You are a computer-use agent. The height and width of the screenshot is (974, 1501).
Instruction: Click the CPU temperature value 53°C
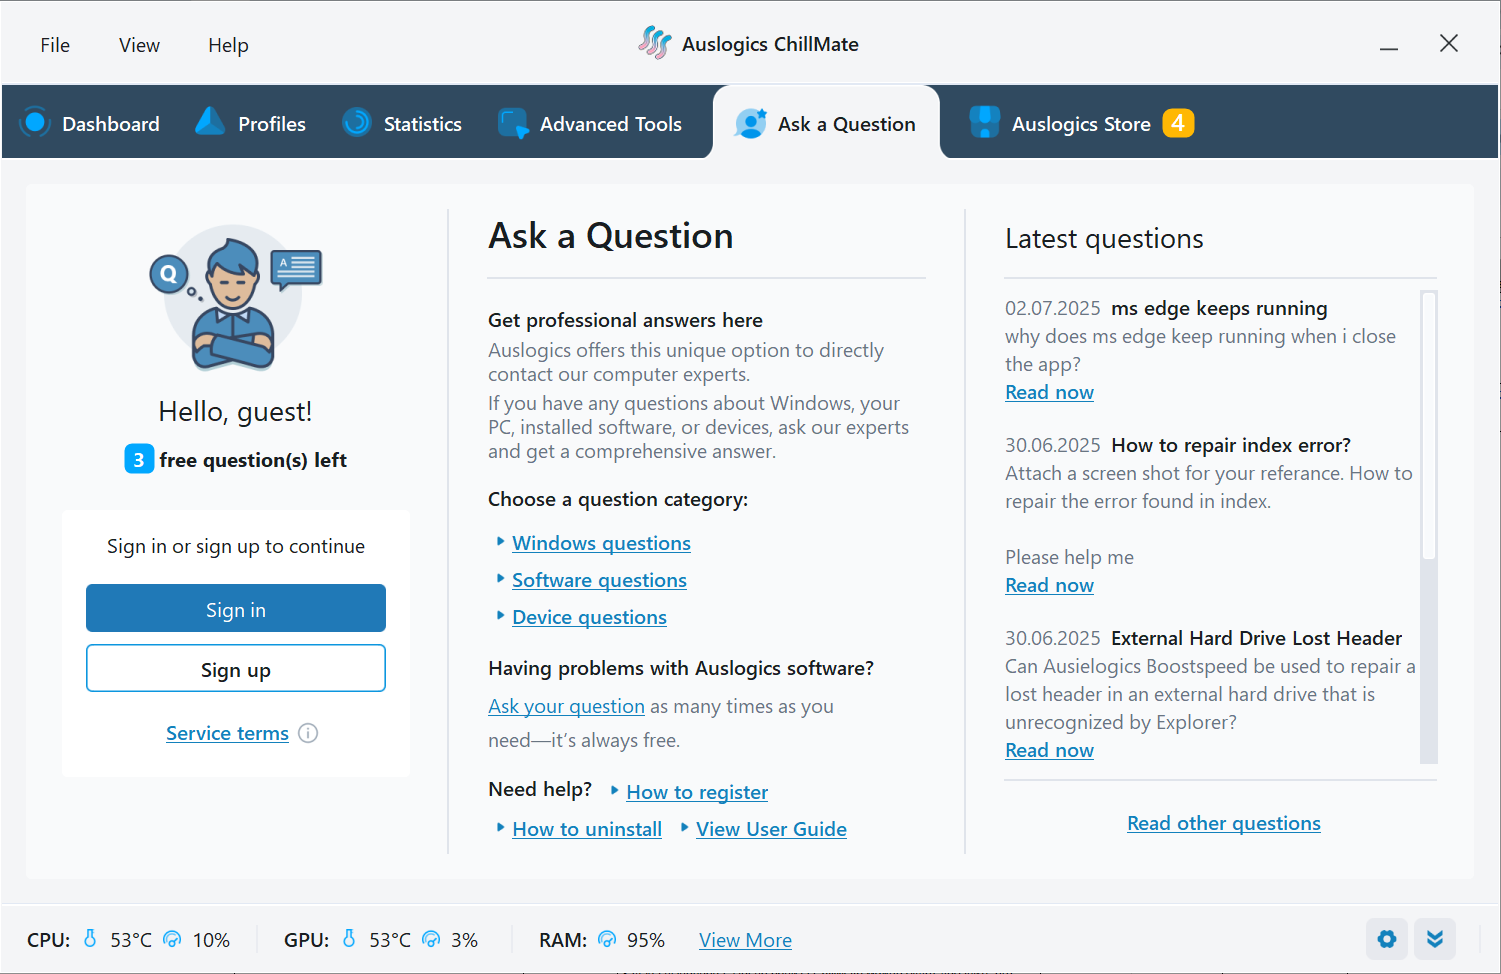(x=131, y=940)
